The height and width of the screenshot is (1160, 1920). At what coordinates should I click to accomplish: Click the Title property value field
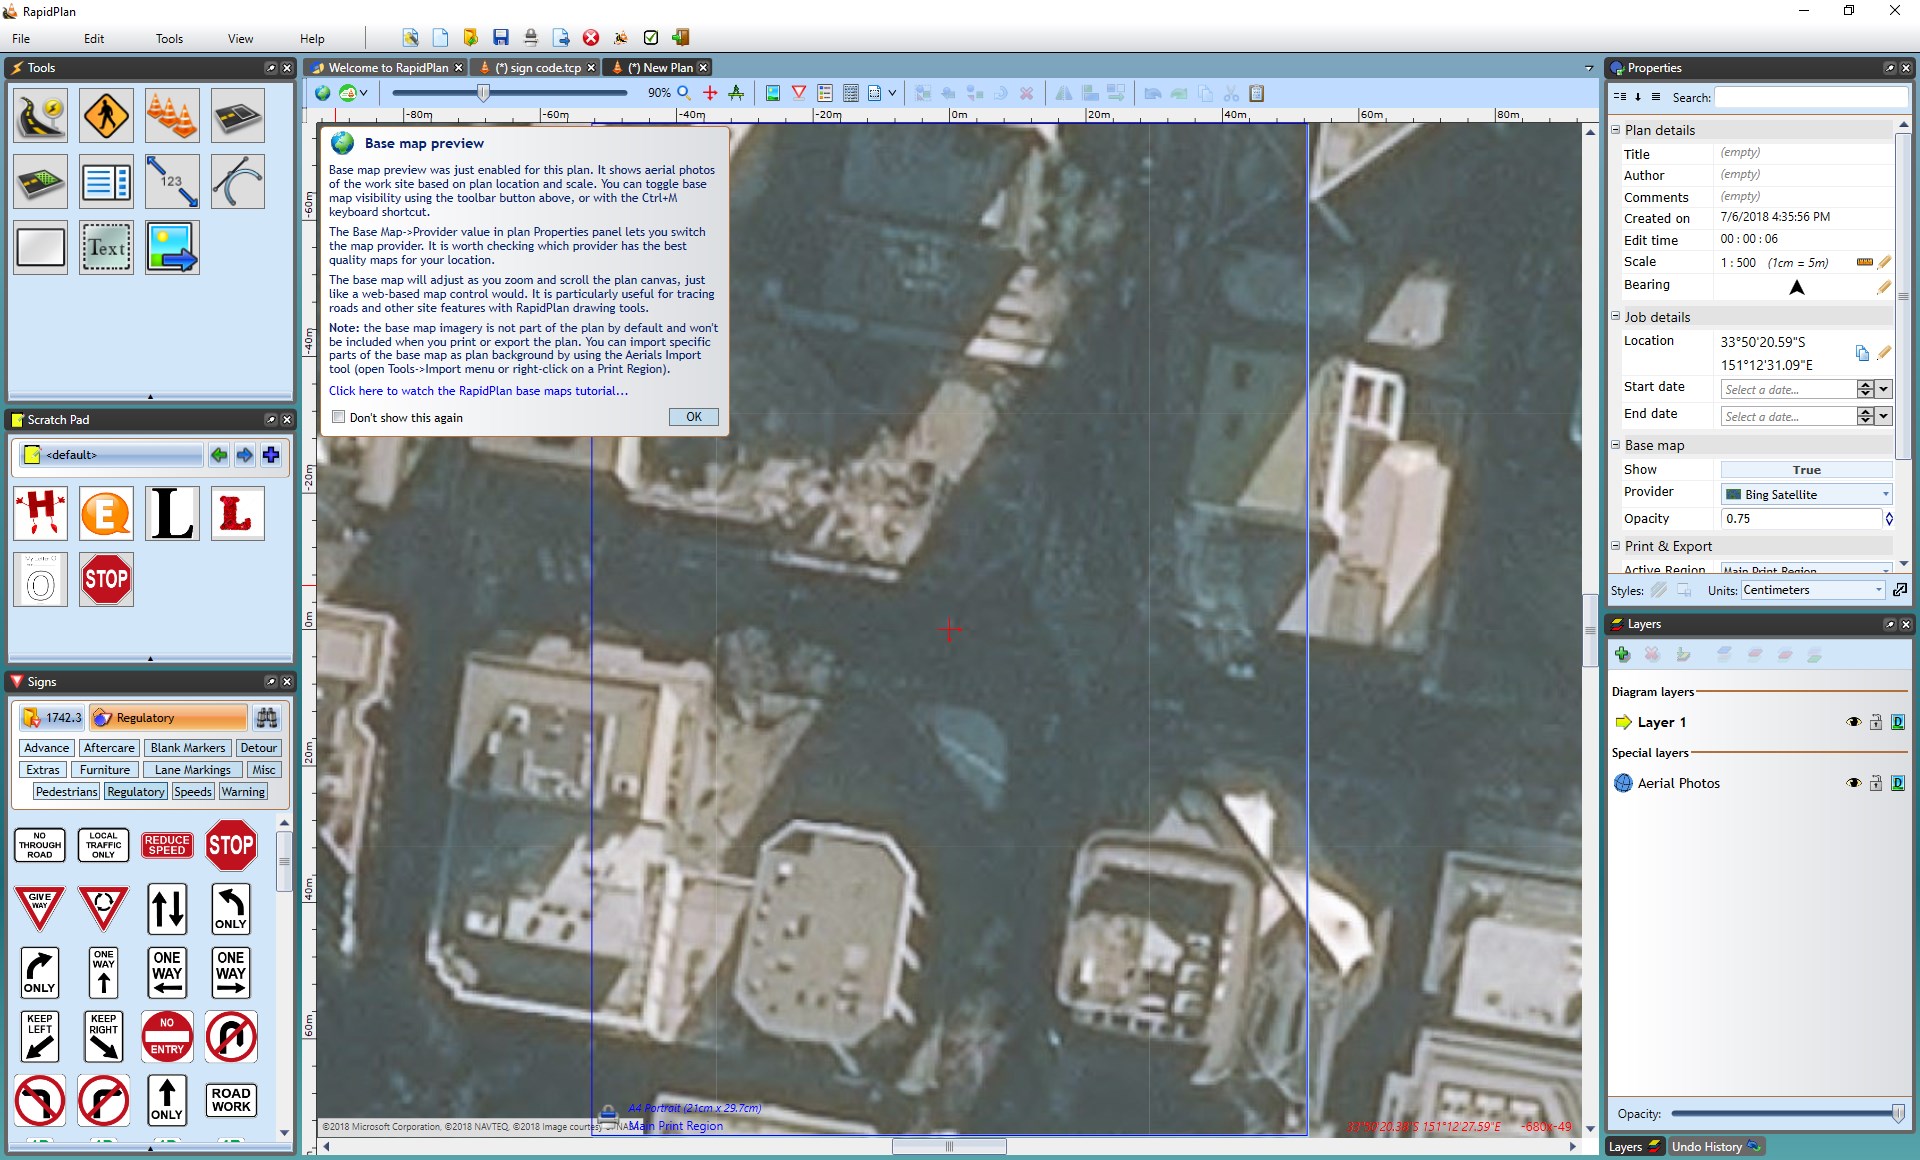(1804, 153)
